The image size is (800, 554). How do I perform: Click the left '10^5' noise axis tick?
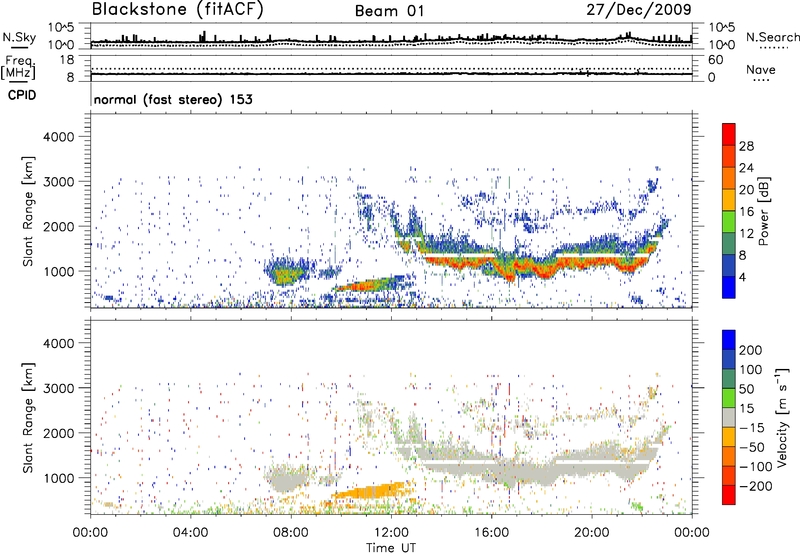(61, 28)
